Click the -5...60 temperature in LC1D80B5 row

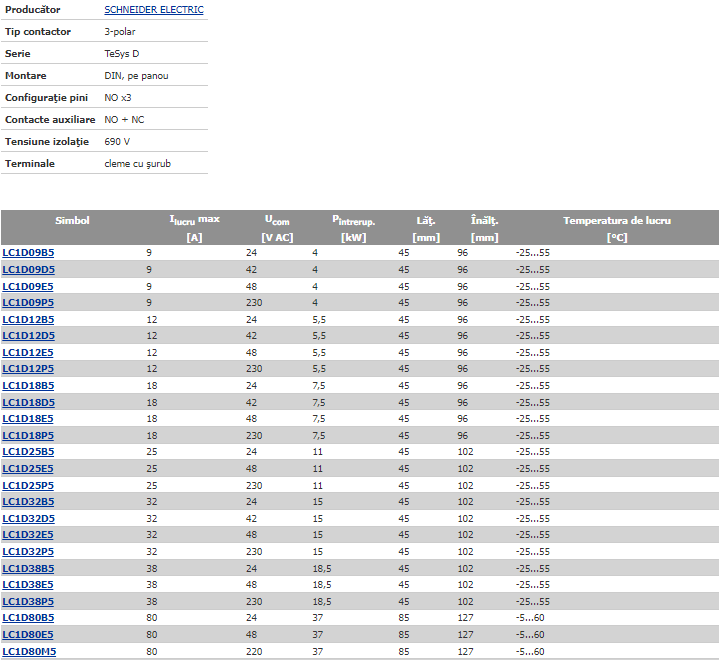pos(530,618)
